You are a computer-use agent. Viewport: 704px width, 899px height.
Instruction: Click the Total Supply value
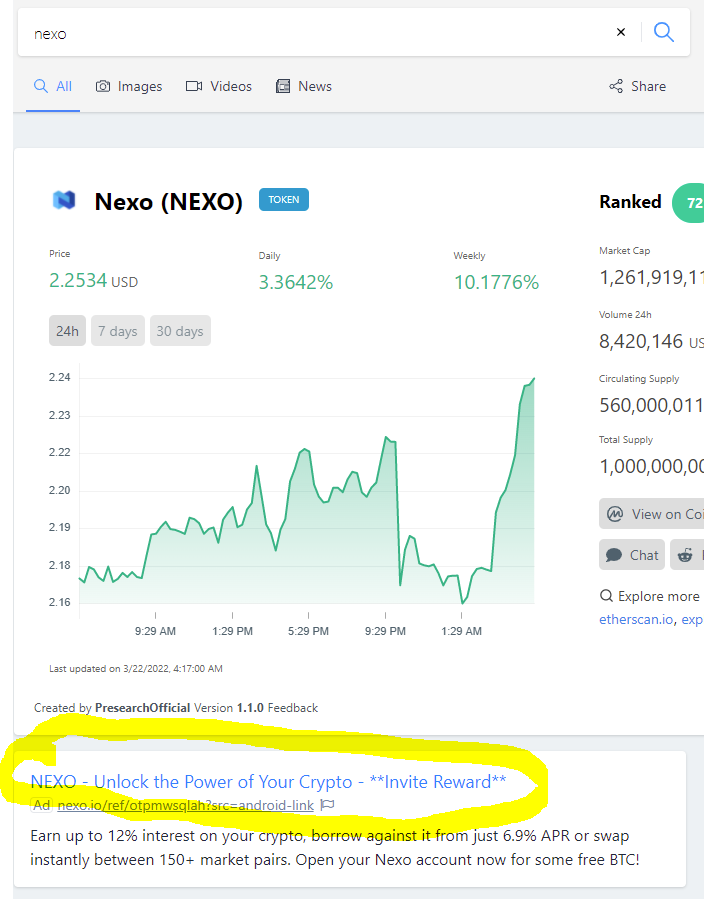651,466
